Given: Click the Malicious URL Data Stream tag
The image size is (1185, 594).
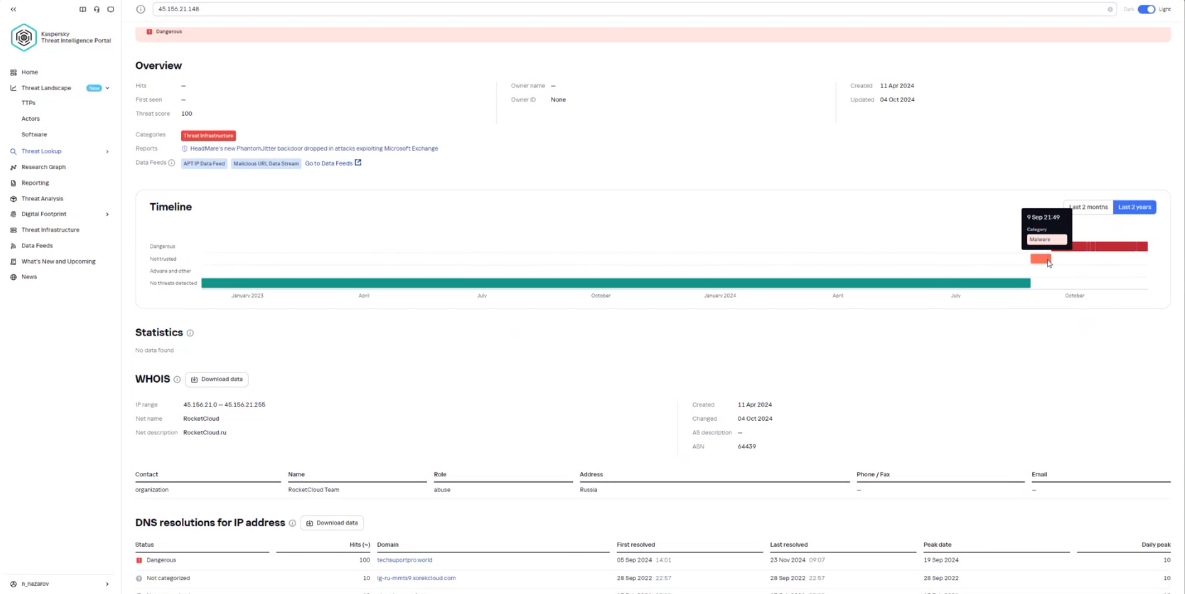Looking at the screenshot, I should pyautogui.click(x=265, y=163).
